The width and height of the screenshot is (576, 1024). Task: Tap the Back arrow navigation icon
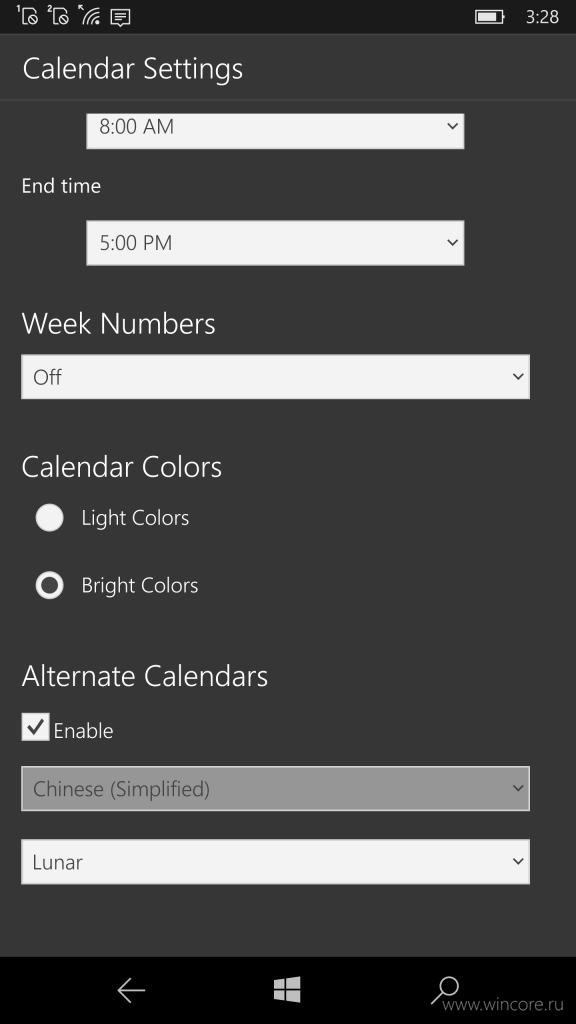(x=131, y=991)
